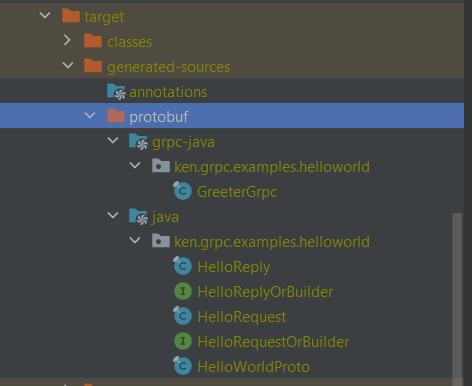Collapse the grpc-java node

click(113, 140)
